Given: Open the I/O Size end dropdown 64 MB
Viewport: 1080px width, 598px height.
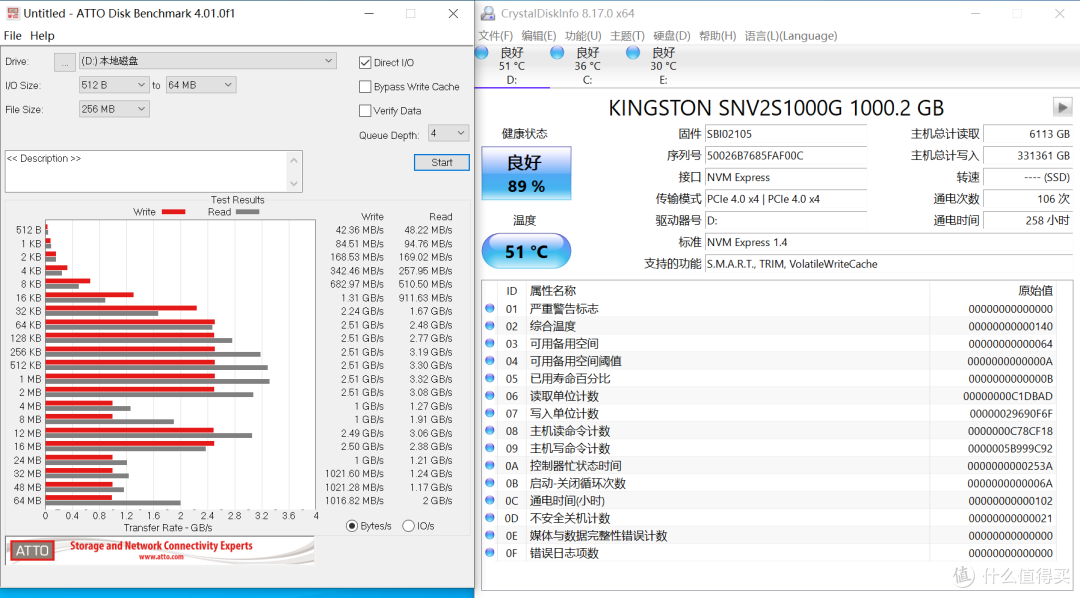Looking at the screenshot, I should 201,85.
